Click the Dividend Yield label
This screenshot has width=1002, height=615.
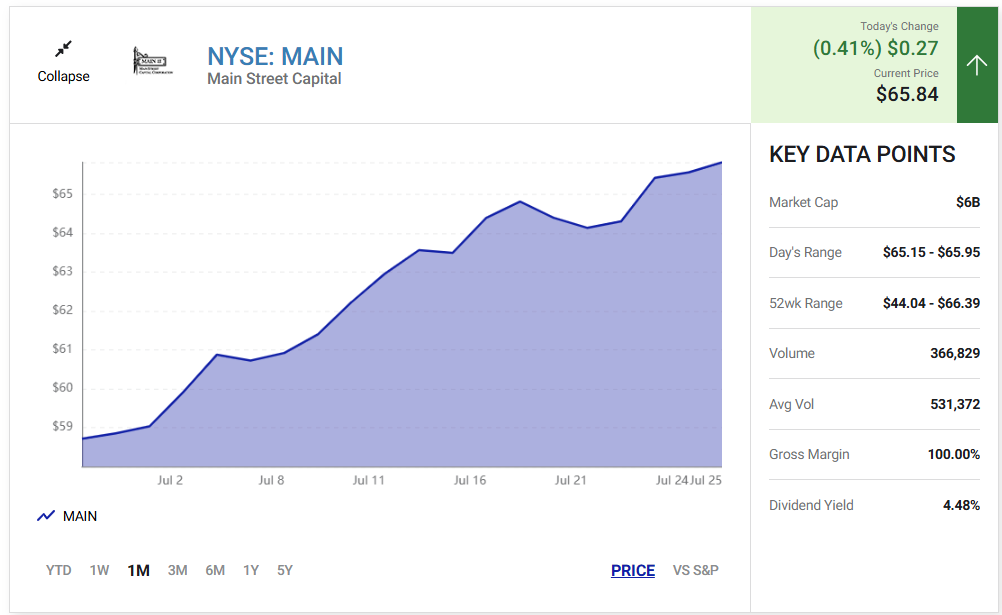(x=811, y=505)
